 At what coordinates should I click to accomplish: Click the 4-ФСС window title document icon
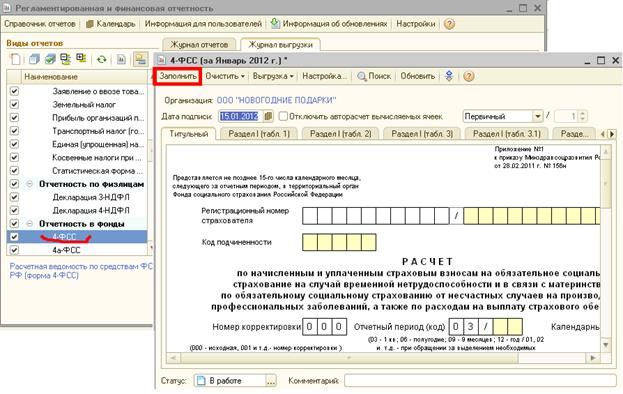[x=161, y=60]
